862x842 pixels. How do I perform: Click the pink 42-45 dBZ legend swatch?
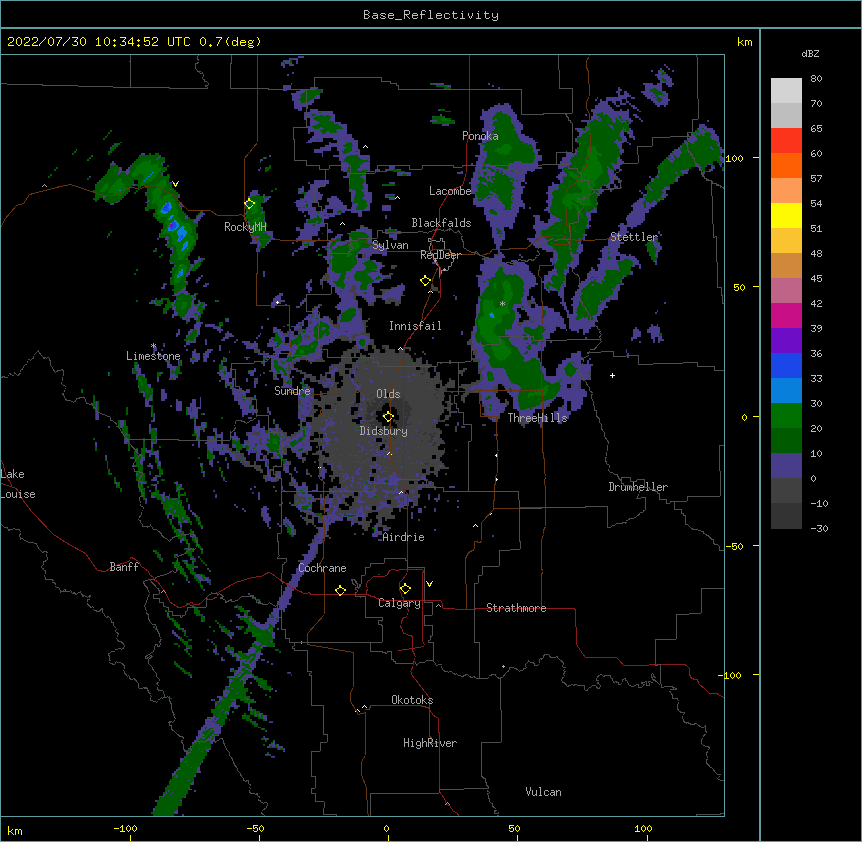786,291
